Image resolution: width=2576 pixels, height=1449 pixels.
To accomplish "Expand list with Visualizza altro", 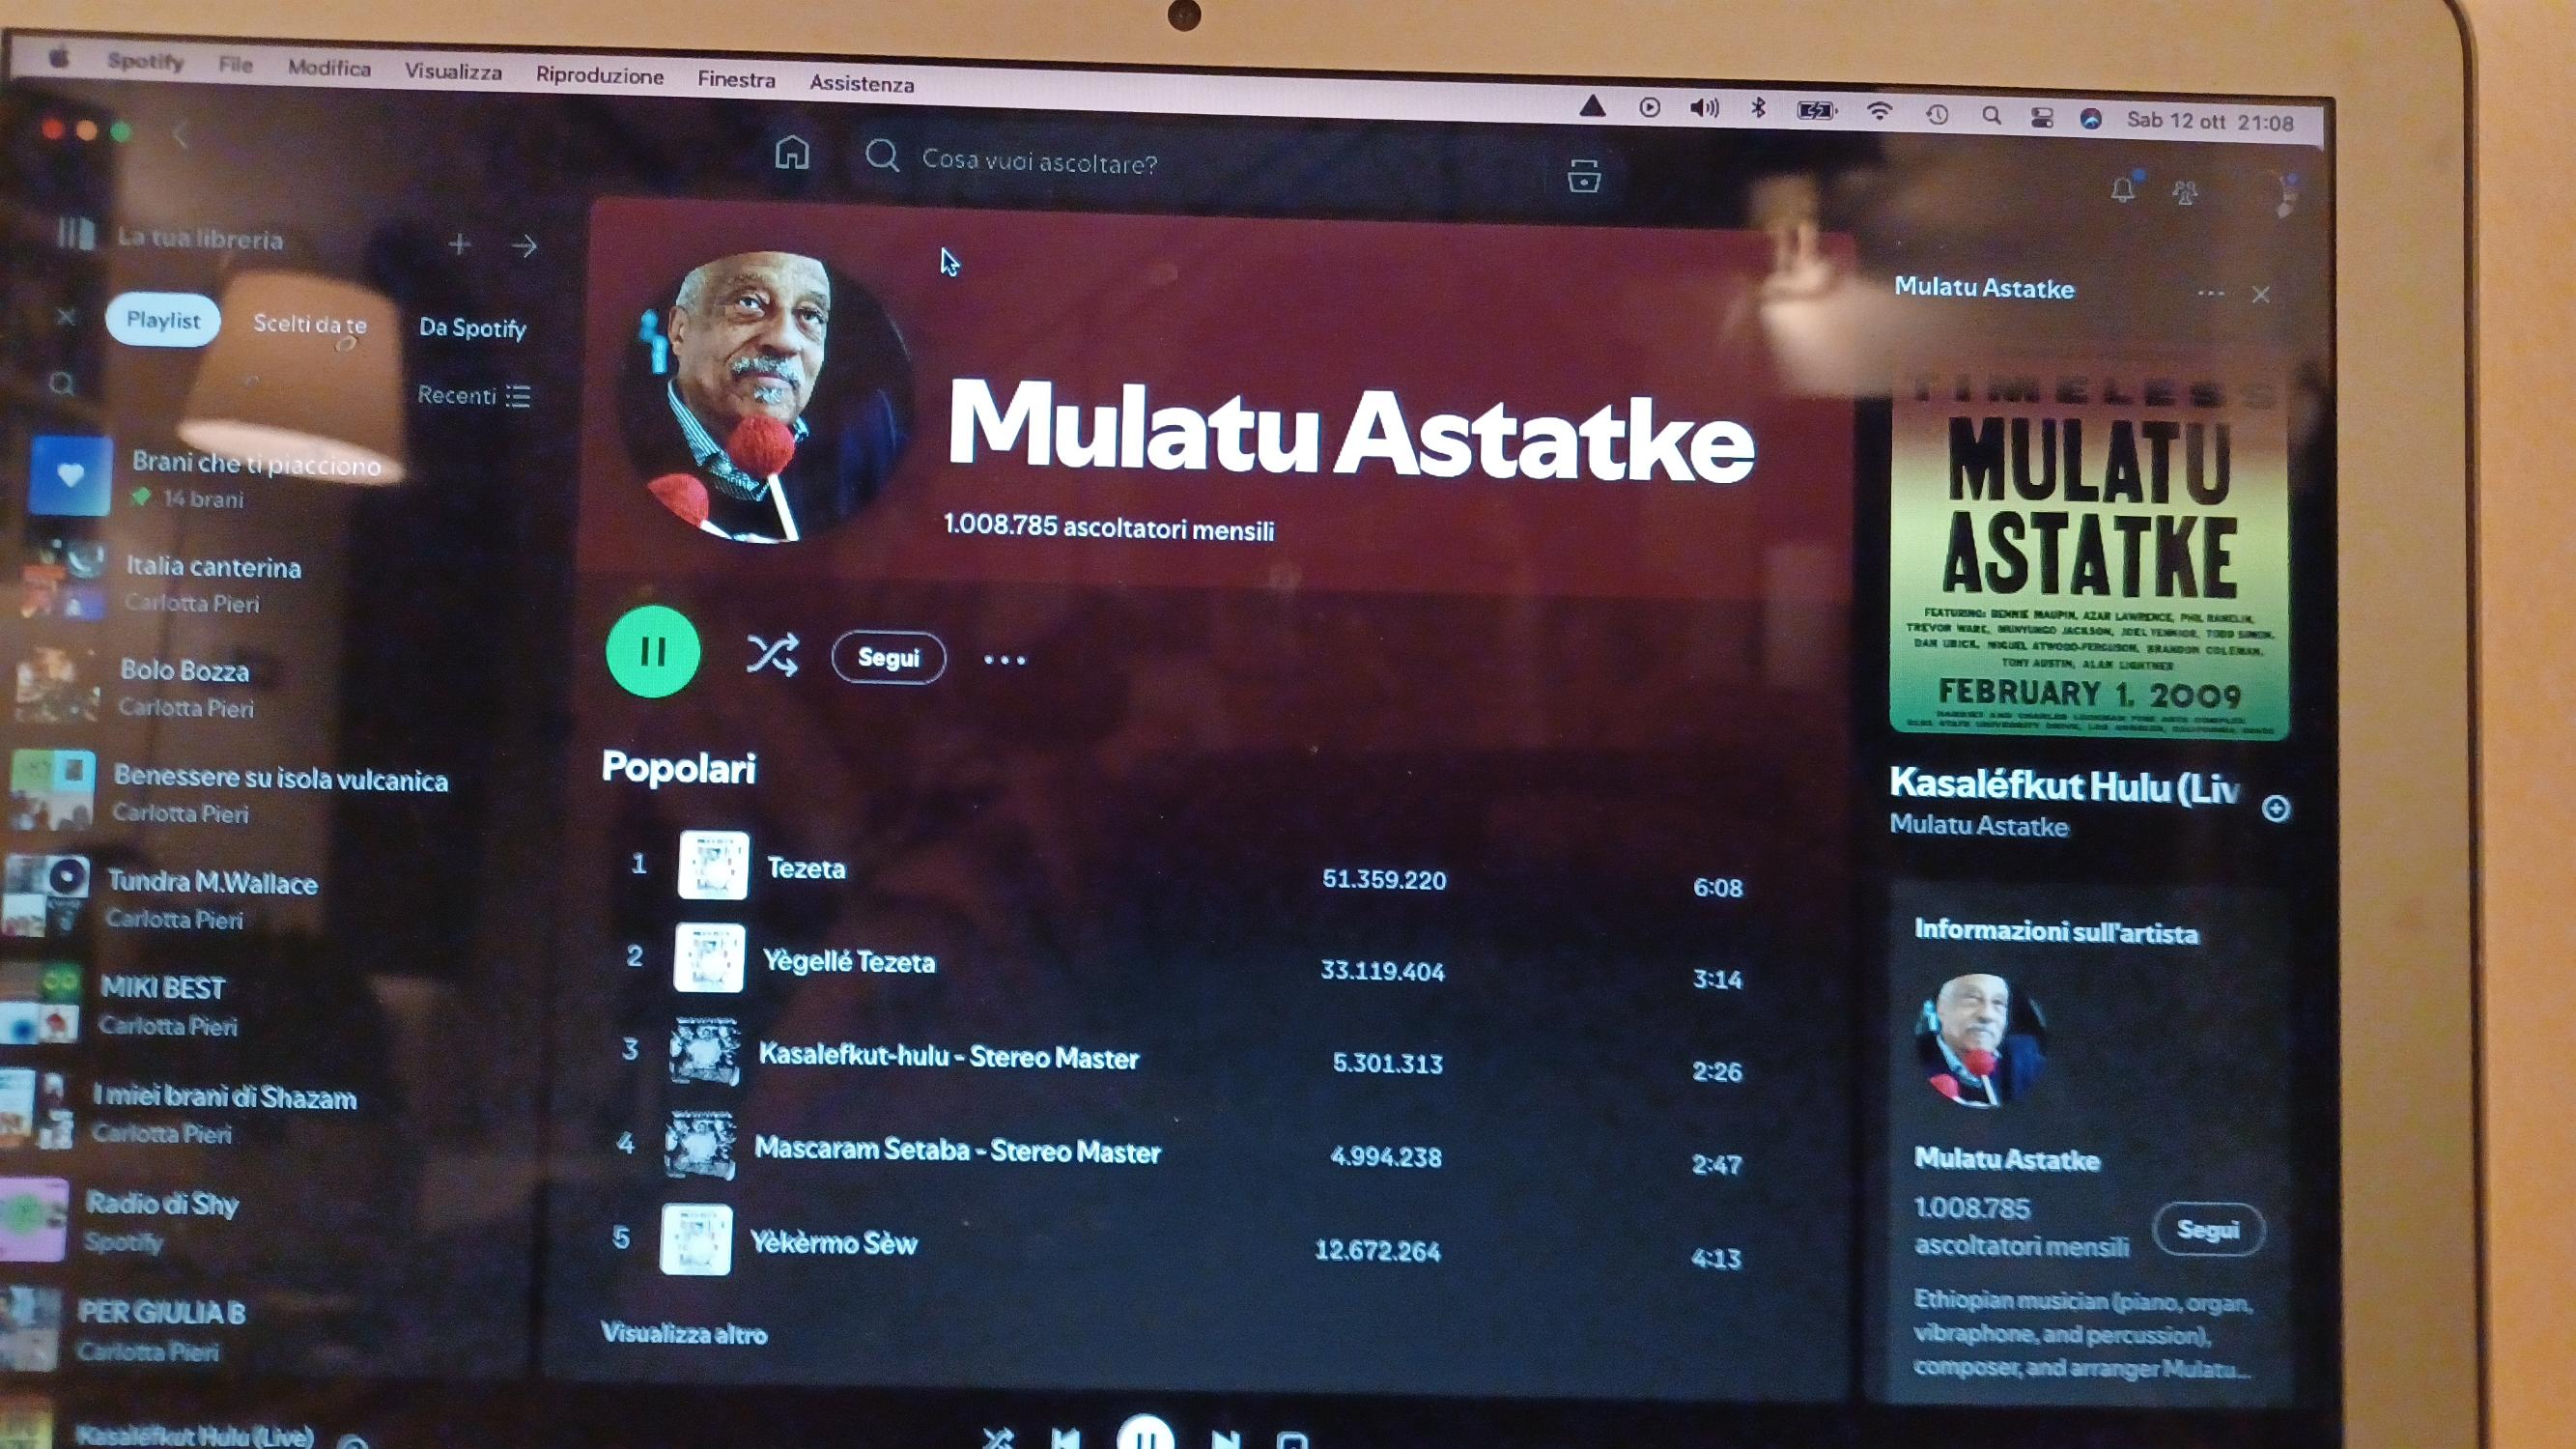I will point(684,1333).
